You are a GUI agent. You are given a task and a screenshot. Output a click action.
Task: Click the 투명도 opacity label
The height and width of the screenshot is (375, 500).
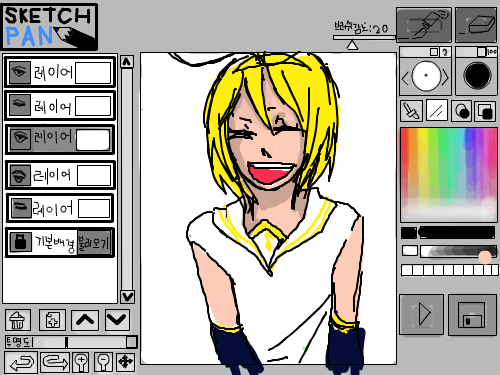click(x=18, y=342)
